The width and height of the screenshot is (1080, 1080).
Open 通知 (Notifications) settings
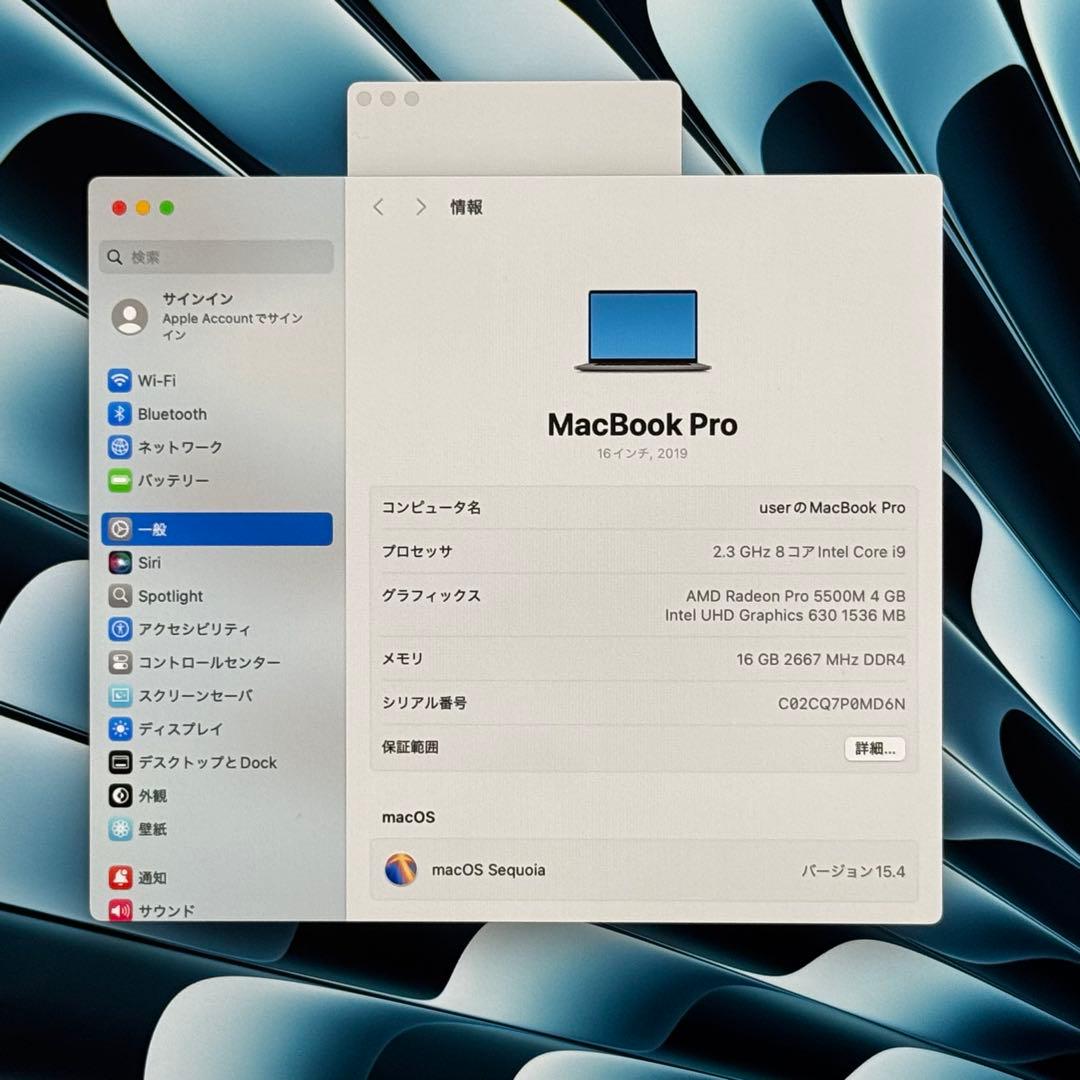tap(150, 877)
